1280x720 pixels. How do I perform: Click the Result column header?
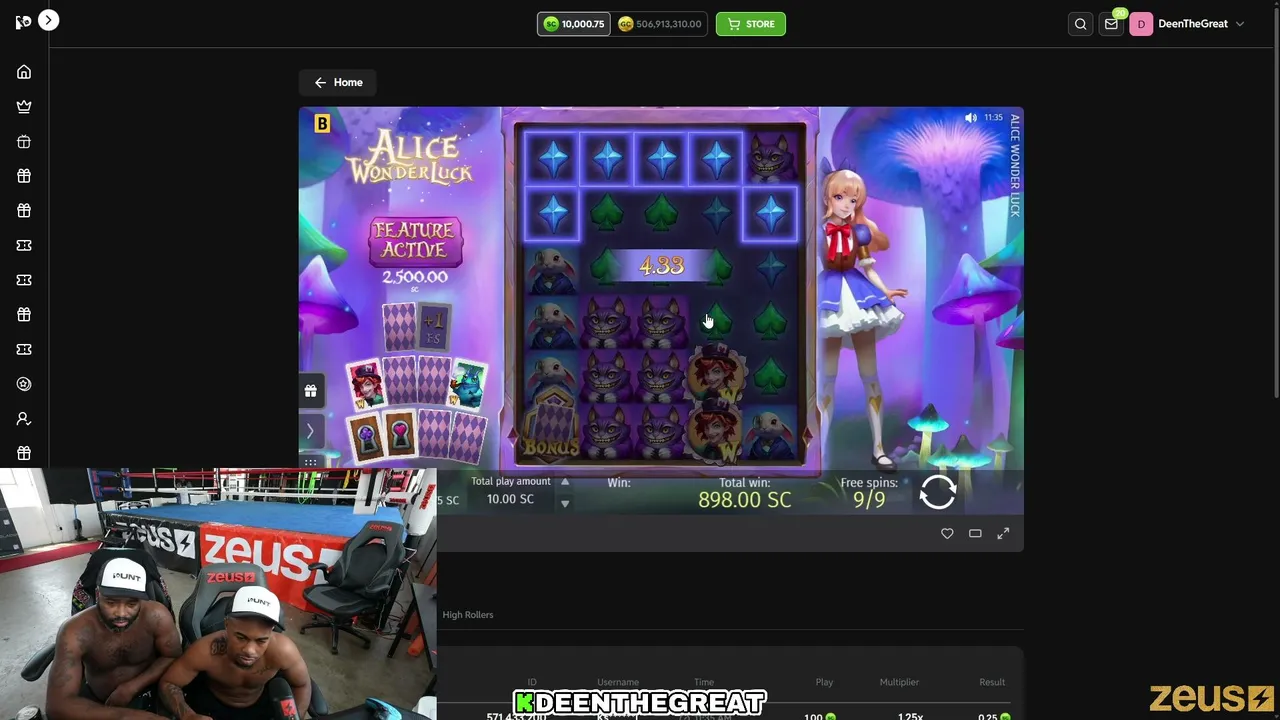[992, 682]
